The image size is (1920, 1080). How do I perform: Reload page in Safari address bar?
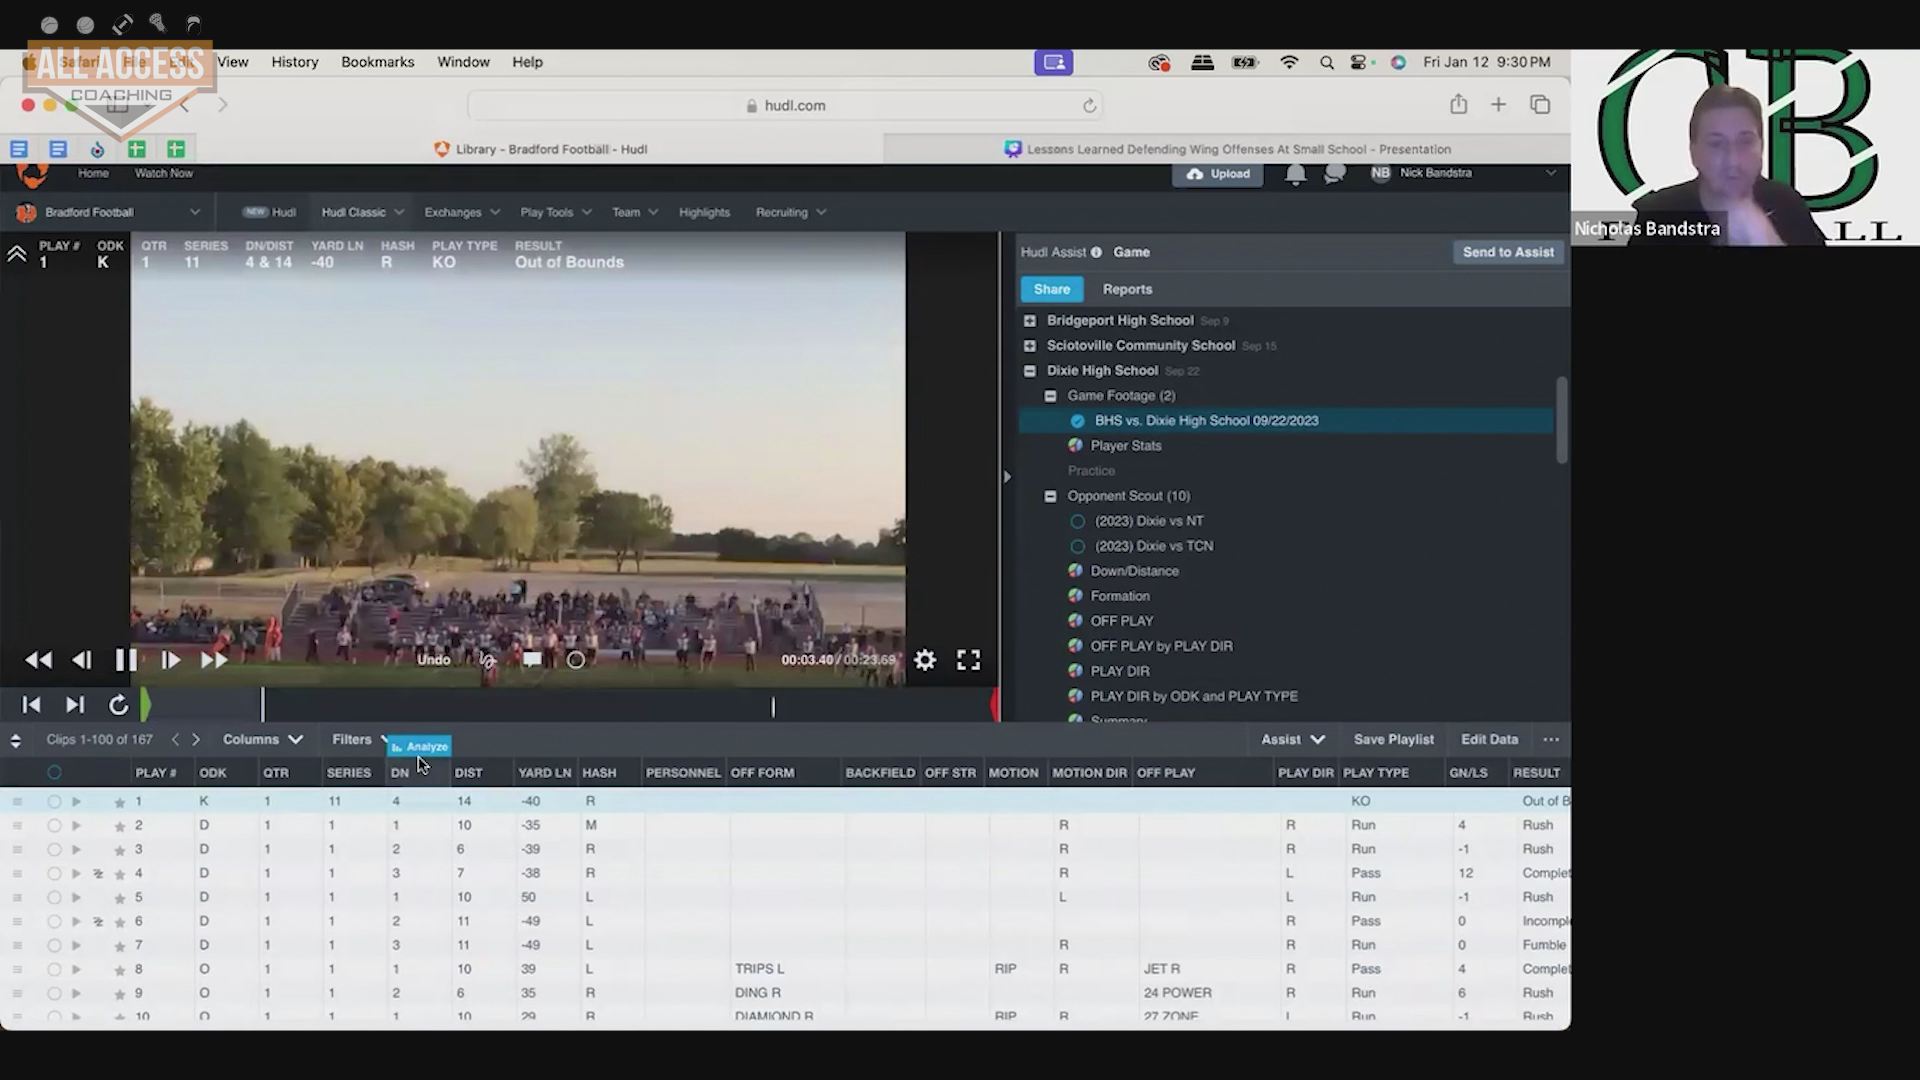[x=1089, y=106]
